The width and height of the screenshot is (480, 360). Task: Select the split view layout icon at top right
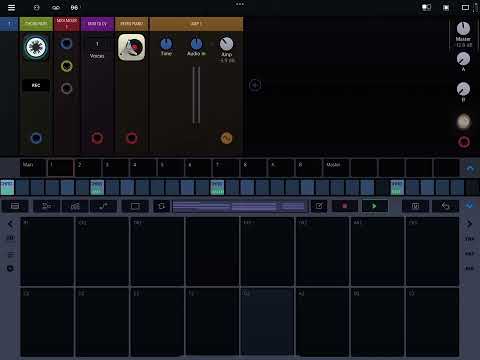pos(426,7)
